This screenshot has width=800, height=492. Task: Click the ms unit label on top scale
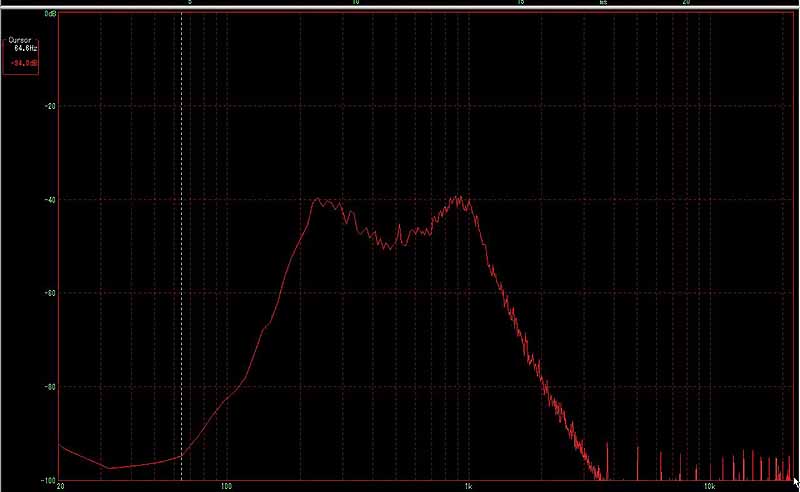(x=603, y=3)
